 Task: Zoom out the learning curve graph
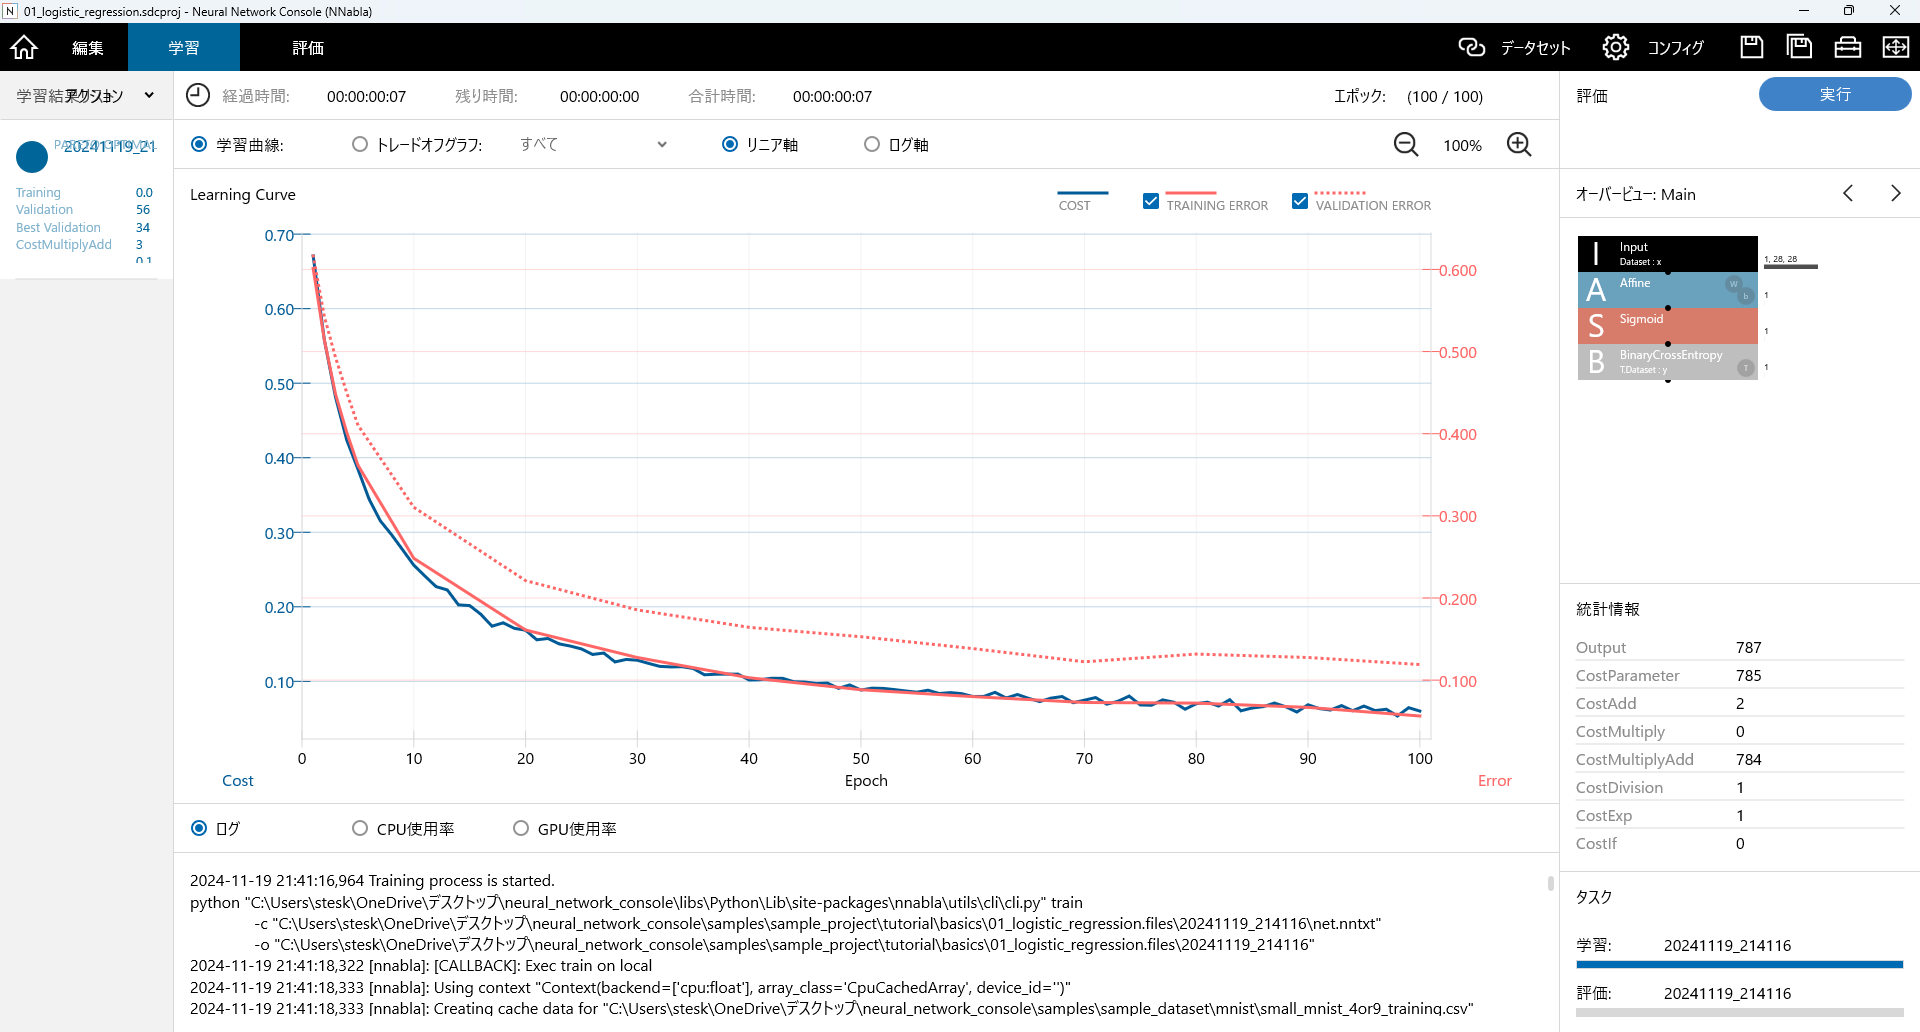(1405, 145)
